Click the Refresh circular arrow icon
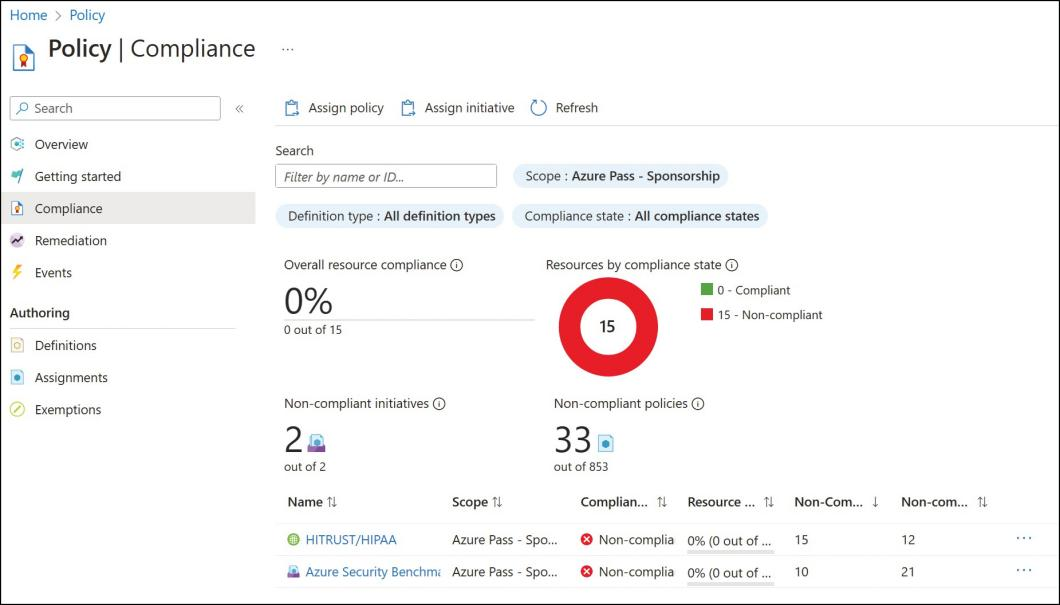The width and height of the screenshot is (1060, 605). tap(538, 108)
